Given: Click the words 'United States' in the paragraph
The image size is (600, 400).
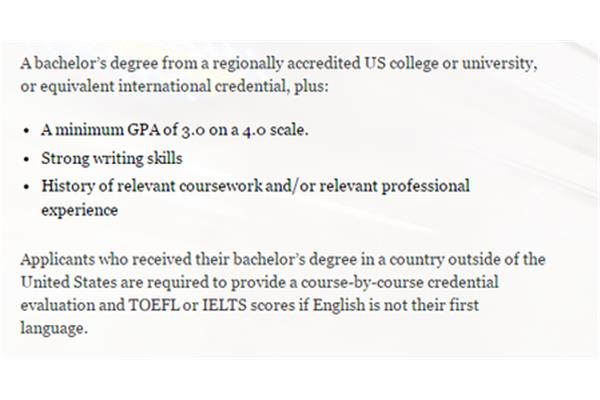Looking at the screenshot, I should (x=68, y=282).
